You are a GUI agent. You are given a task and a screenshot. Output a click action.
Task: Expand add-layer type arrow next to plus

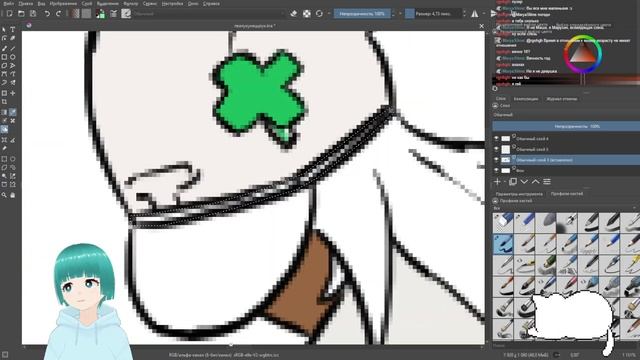(x=504, y=182)
